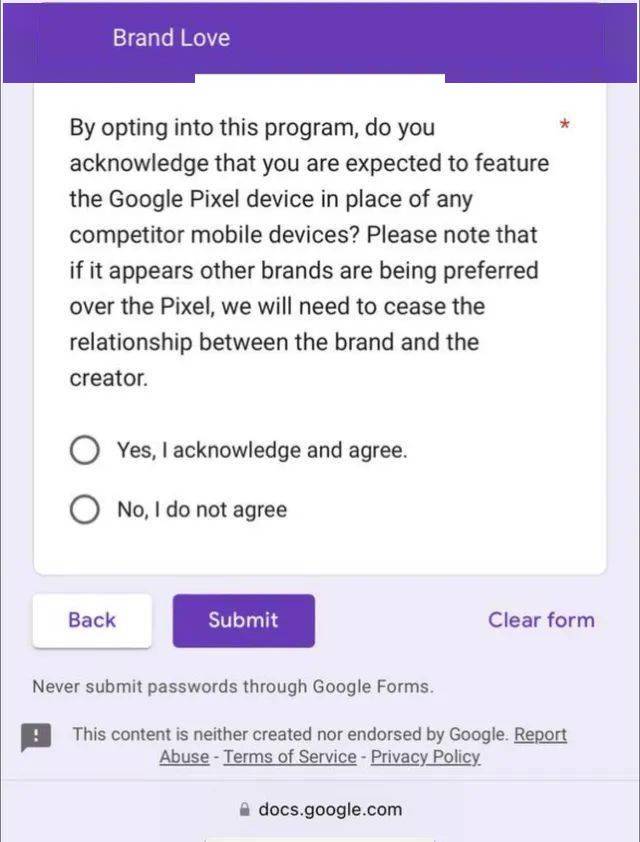640x842 pixels.
Task: Click the "Yes, I acknowledge and agree." label text
Action: (263, 450)
